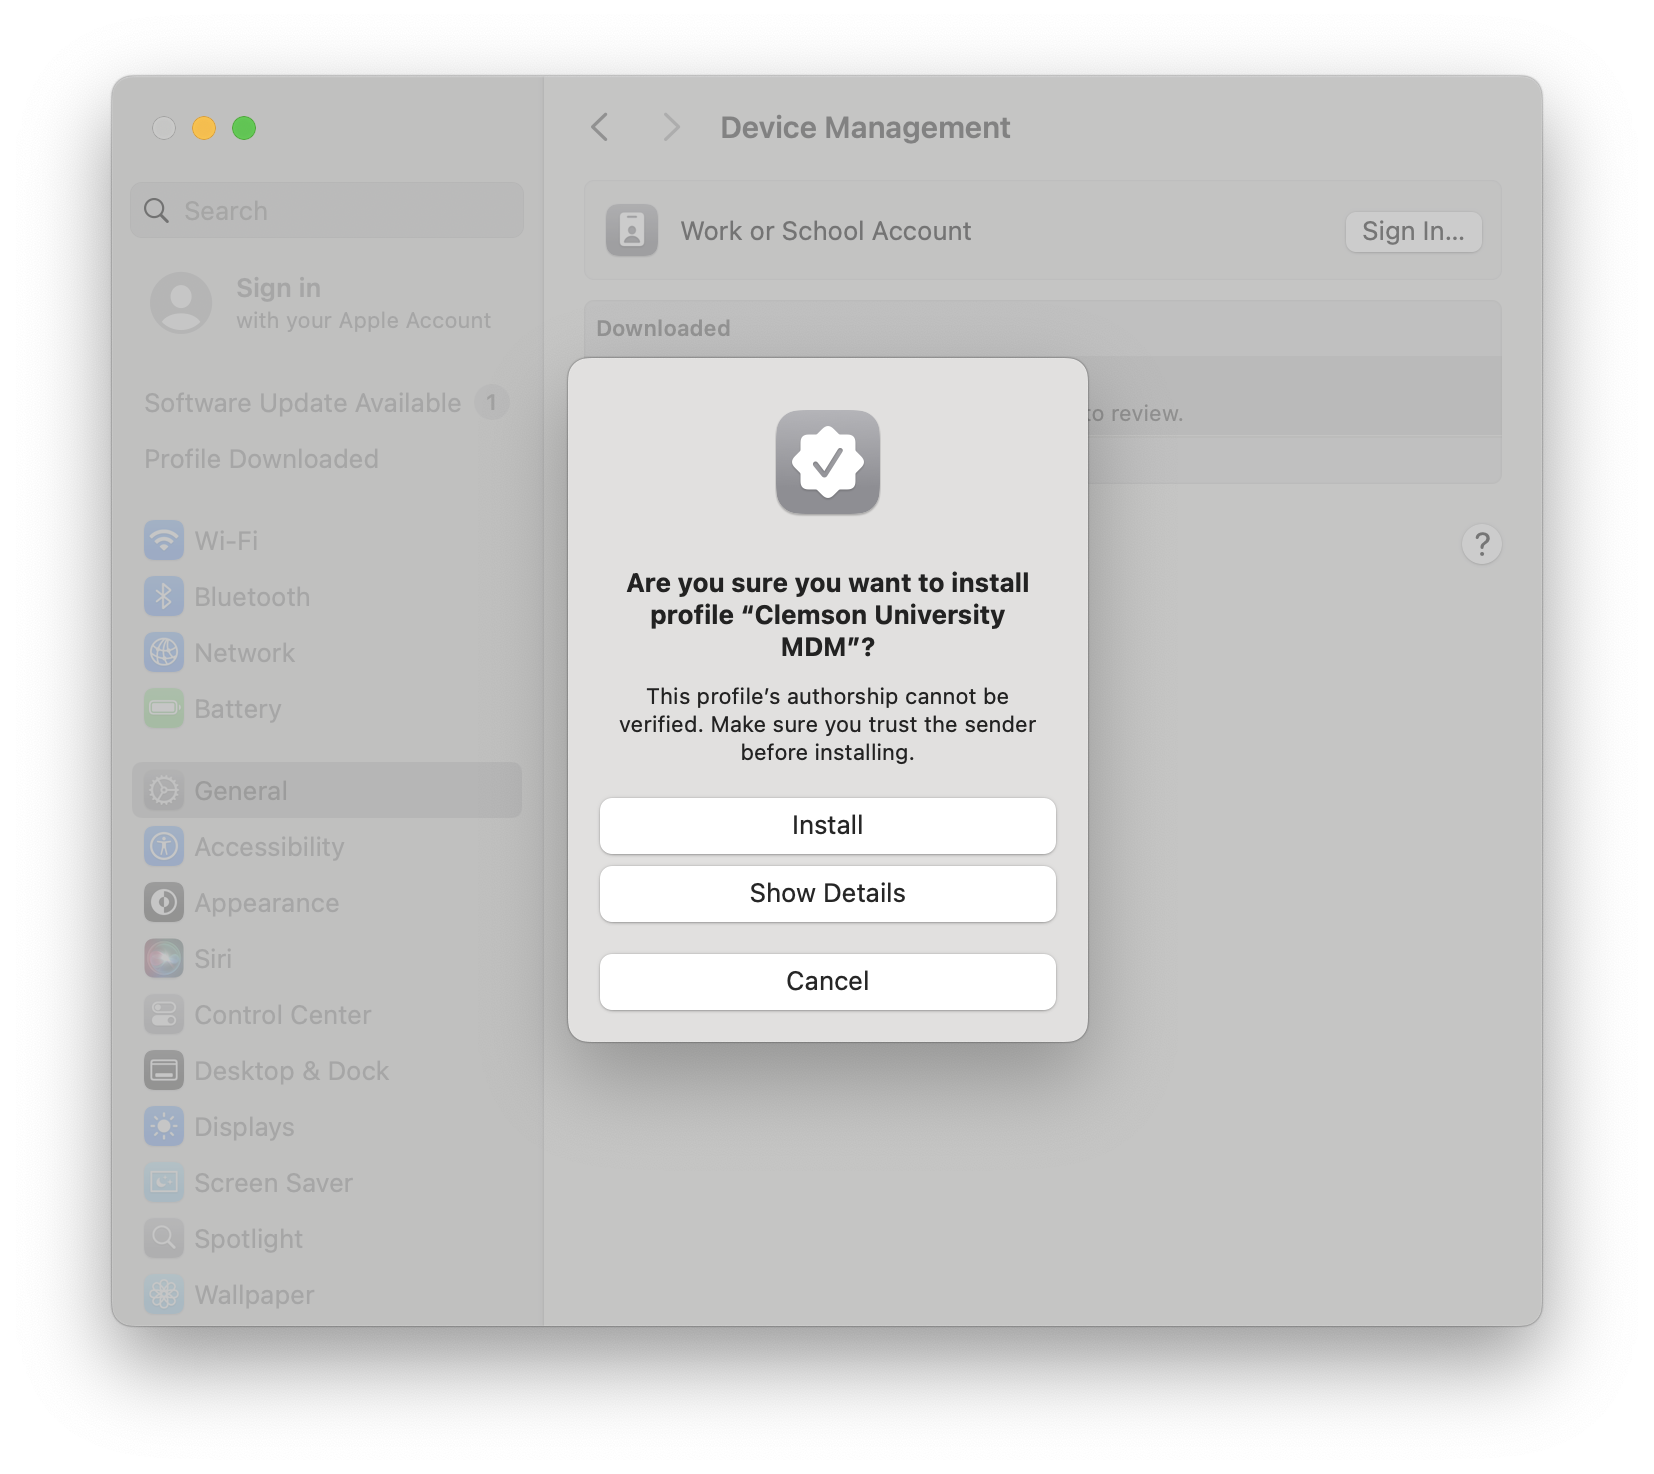
Task: Click the Work or School Account badge icon
Action: [632, 231]
